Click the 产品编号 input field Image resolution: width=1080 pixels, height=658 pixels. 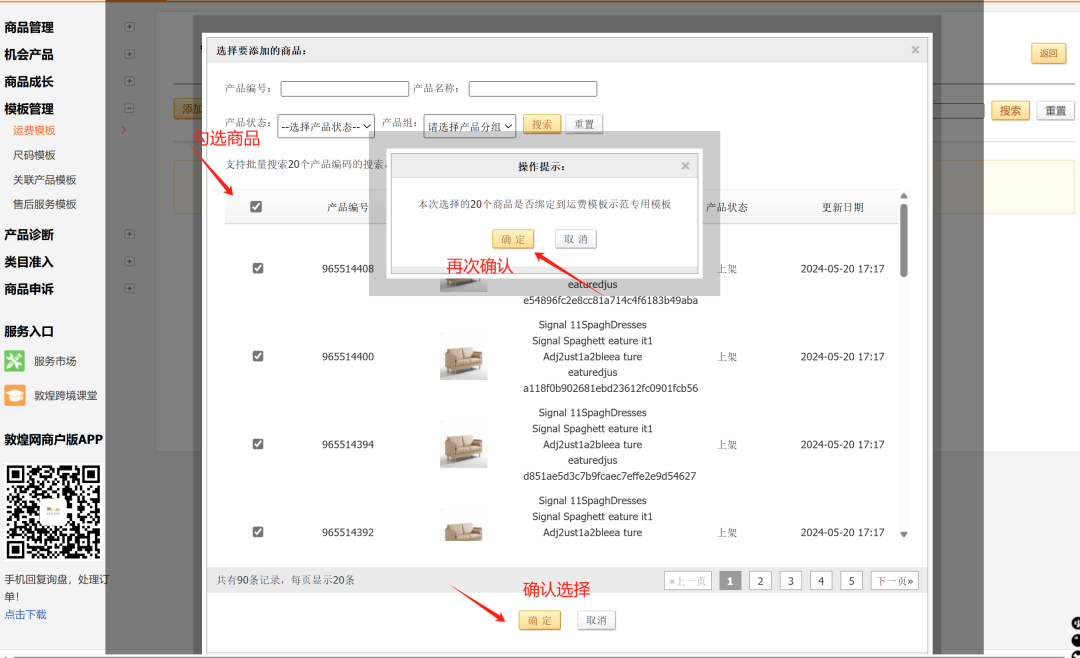[x=344, y=88]
